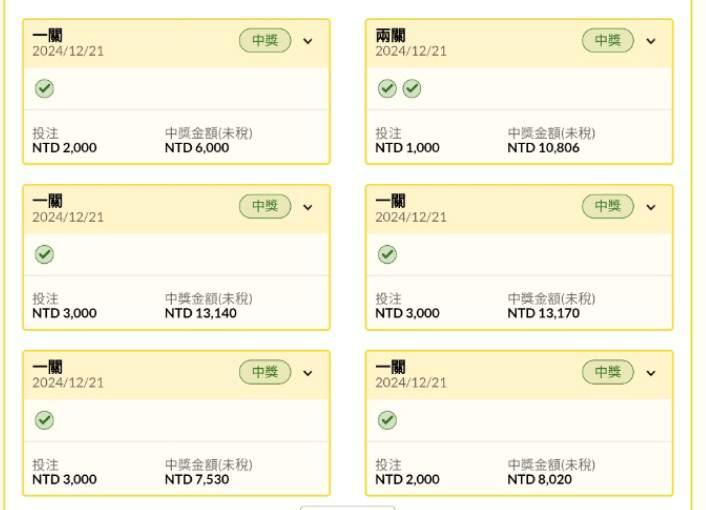The image size is (706, 510).
Task: Expand the card with NTD 6,000 winnings
Action: (308, 41)
